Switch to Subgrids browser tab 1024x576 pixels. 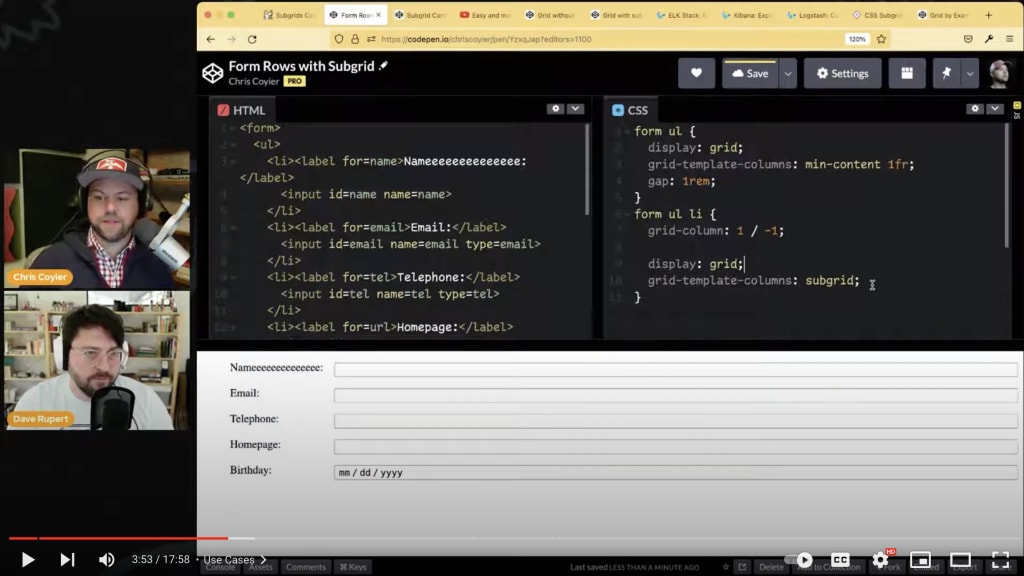pyautogui.click(x=289, y=14)
